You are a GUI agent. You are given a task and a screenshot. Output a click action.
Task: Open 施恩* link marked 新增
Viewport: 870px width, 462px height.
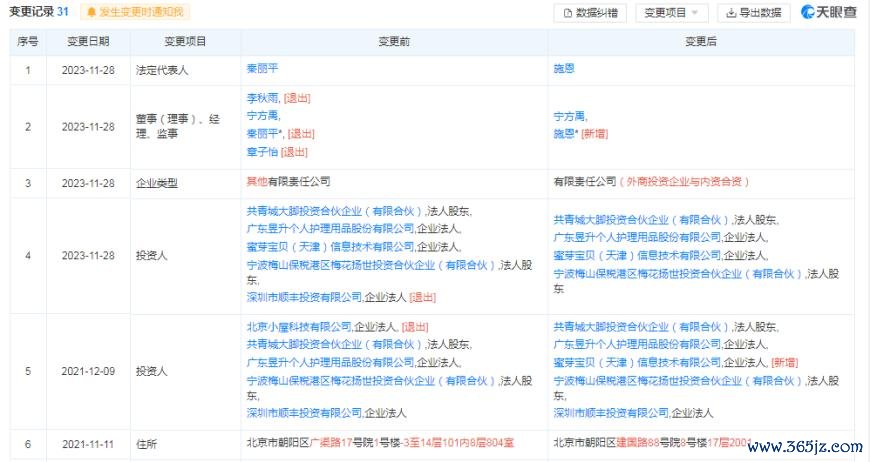click(565, 134)
